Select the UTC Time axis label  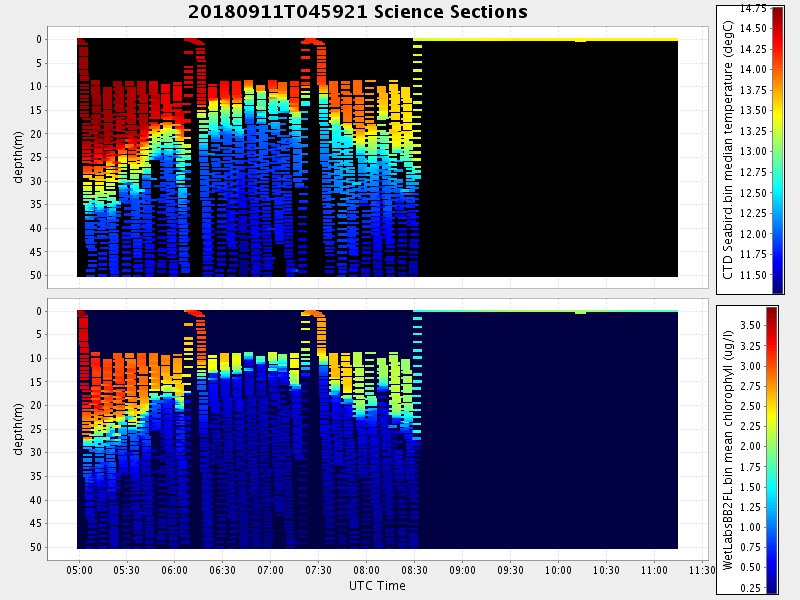[x=377, y=585]
